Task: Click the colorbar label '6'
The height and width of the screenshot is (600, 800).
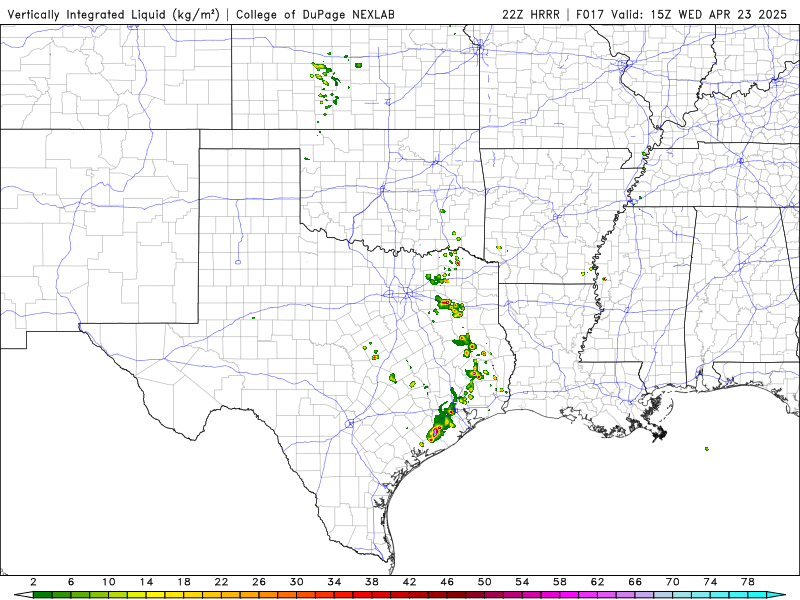Action: coord(71,582)
